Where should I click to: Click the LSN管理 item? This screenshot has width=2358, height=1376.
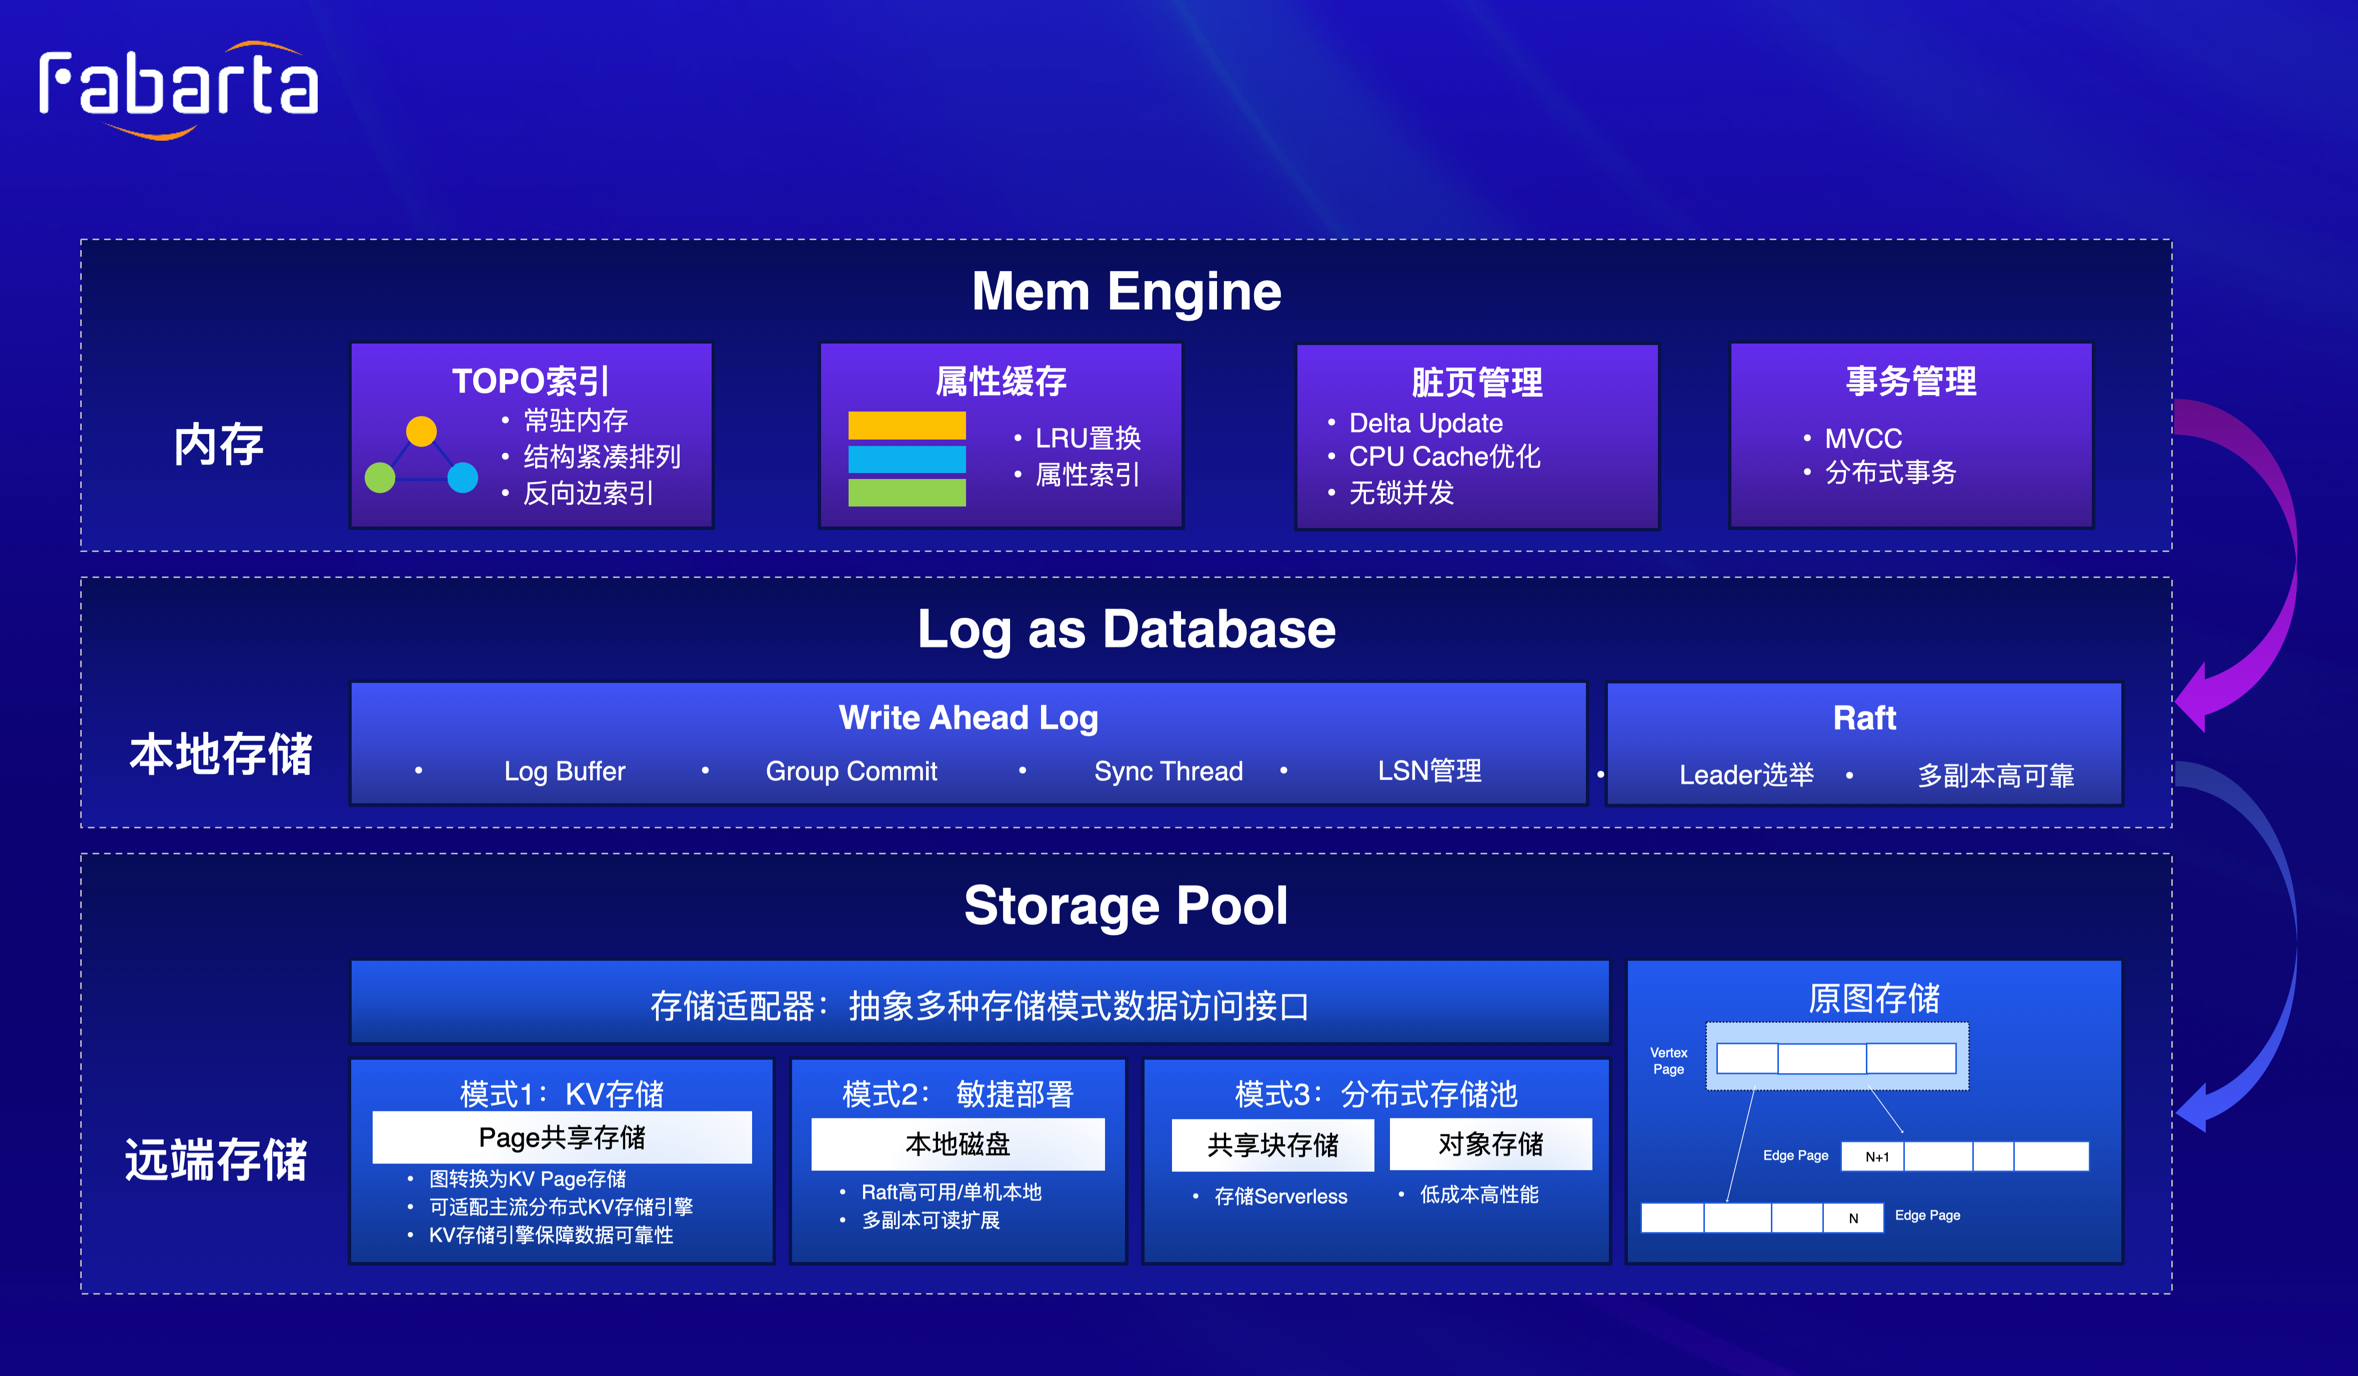point(1429,771)
